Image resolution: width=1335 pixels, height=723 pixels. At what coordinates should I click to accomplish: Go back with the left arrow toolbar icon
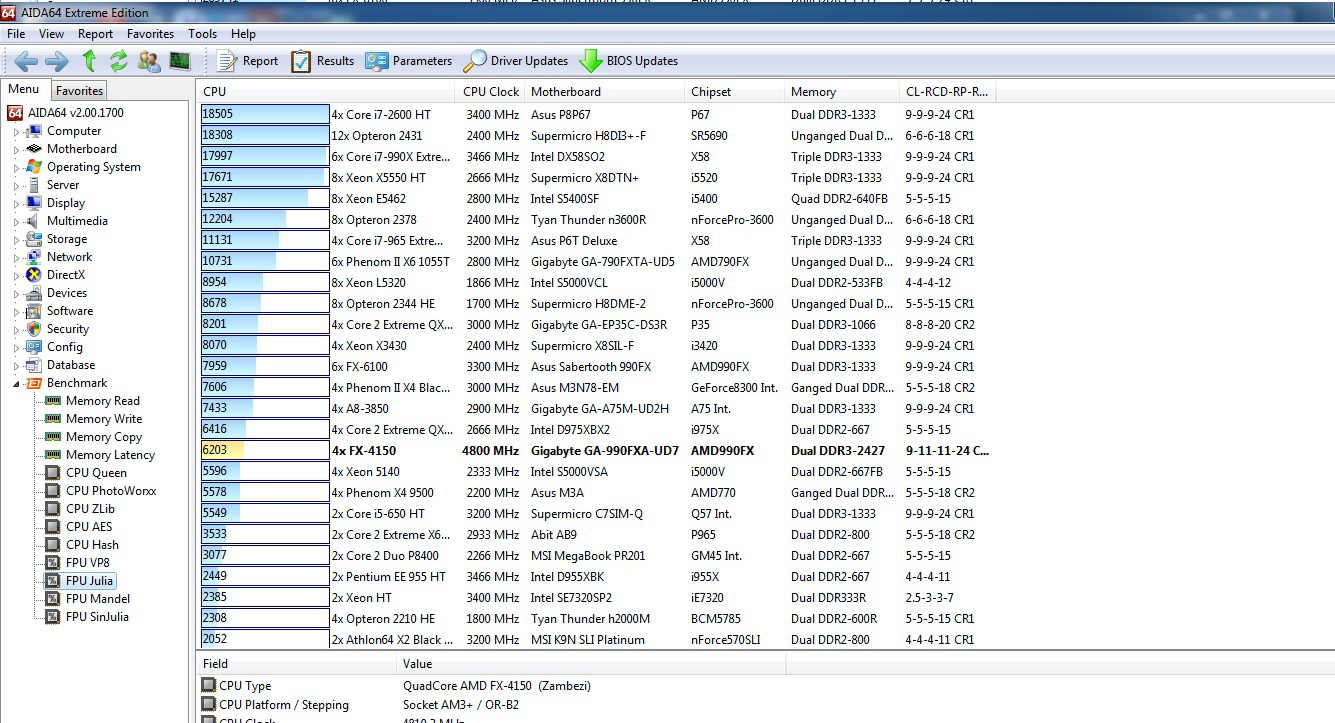pyautogui.click(x=26, y=61)
